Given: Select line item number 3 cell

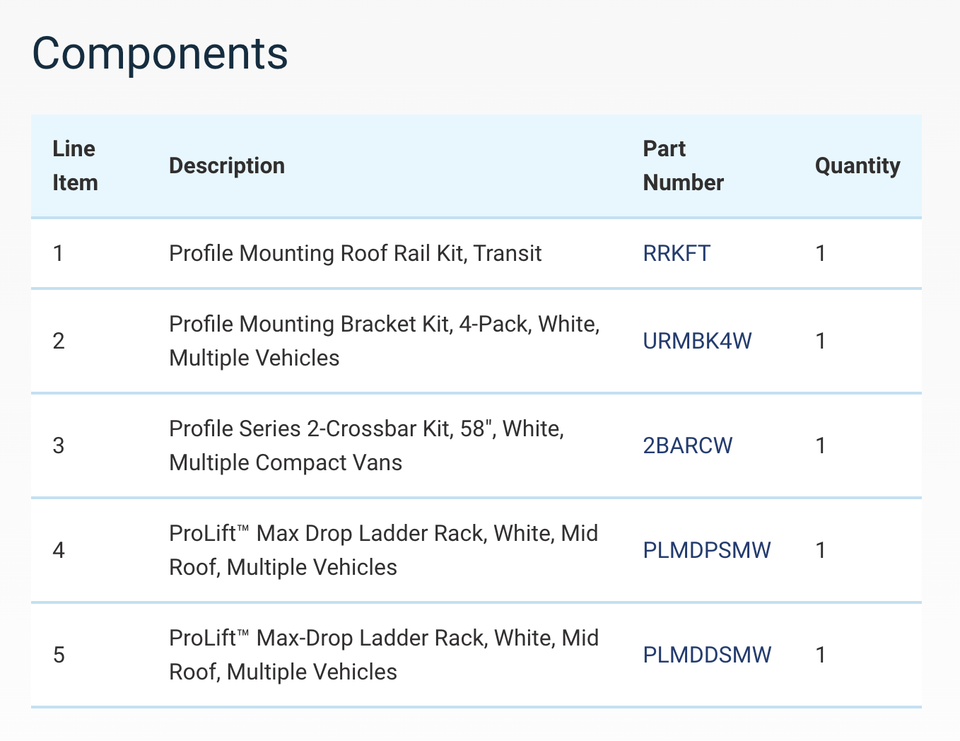Looking at the screenshot, I should (x=58, y=445).
